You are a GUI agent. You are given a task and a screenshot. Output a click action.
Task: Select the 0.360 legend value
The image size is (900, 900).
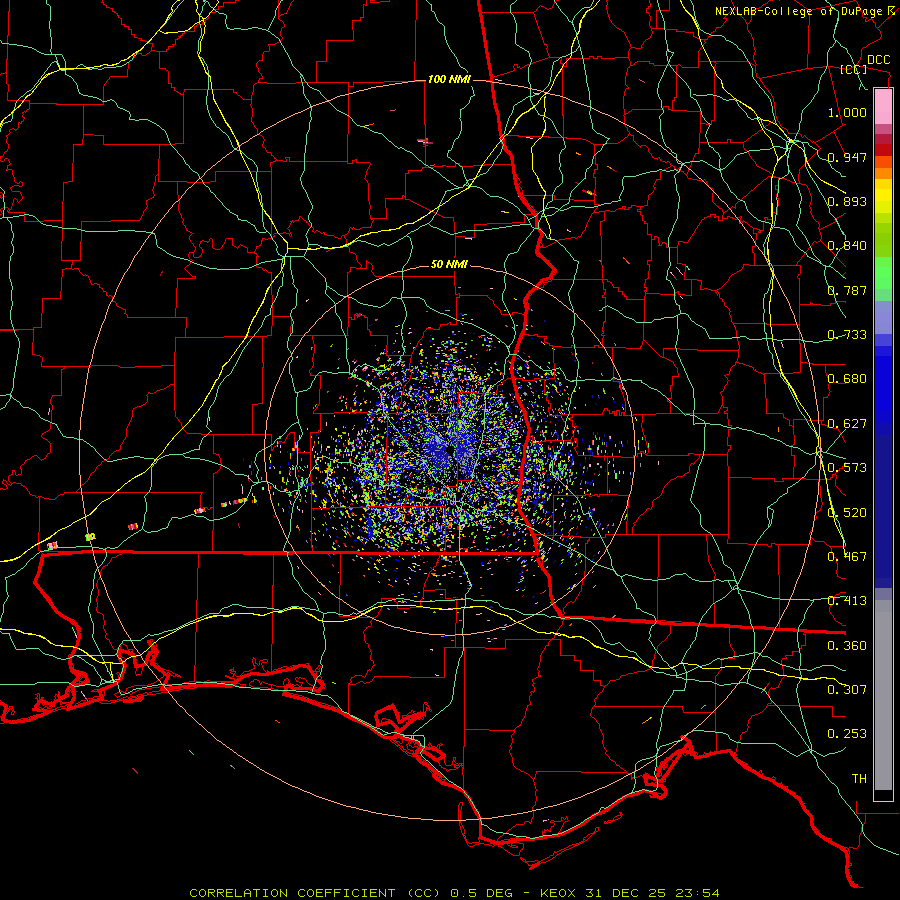pyautogui.click(x=847, y=646)
